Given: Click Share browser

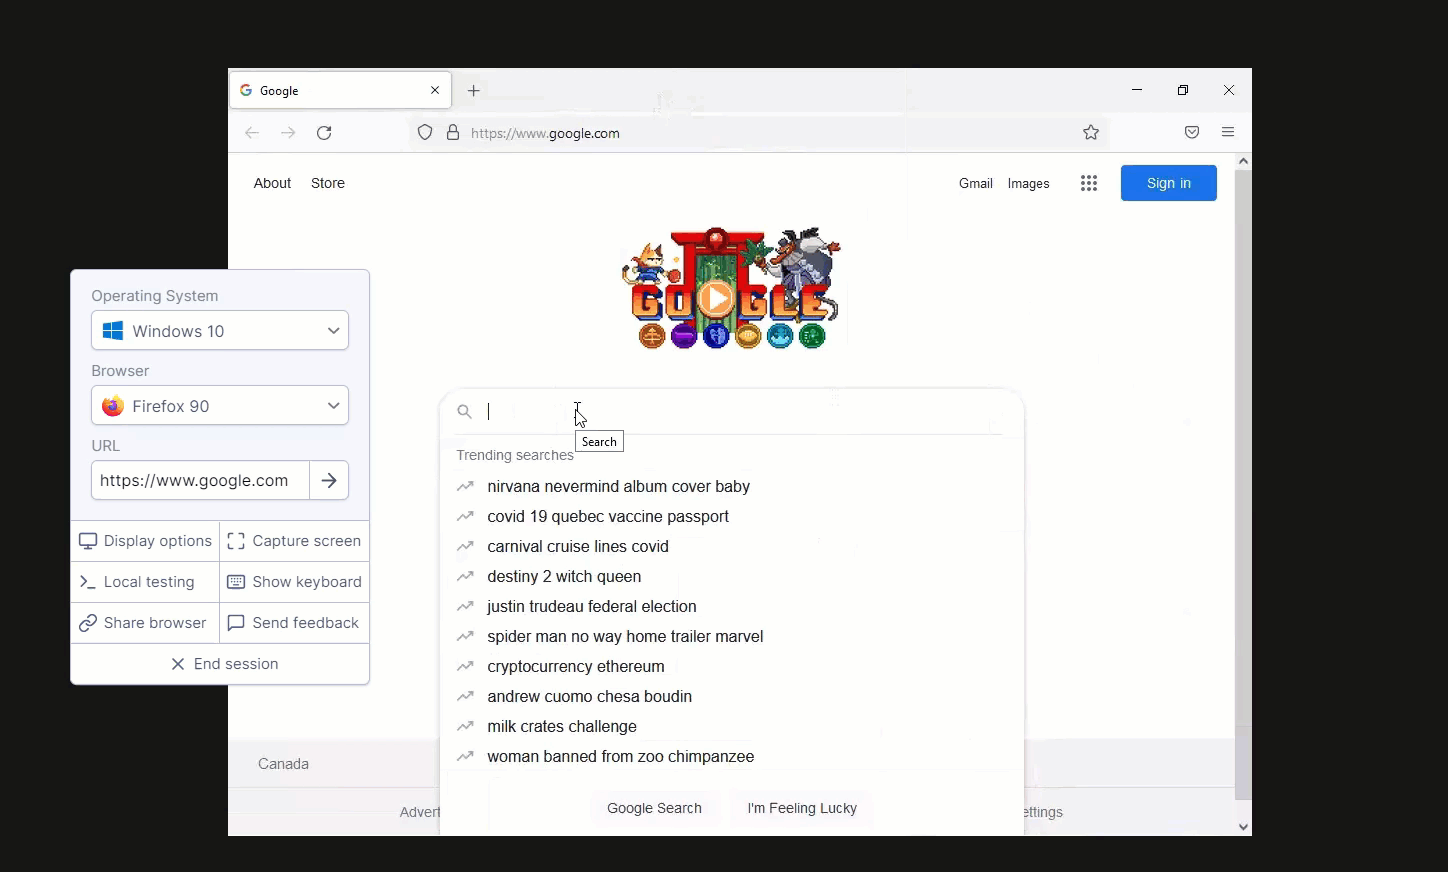Looking at the screenshot, I should pos(145,623).
